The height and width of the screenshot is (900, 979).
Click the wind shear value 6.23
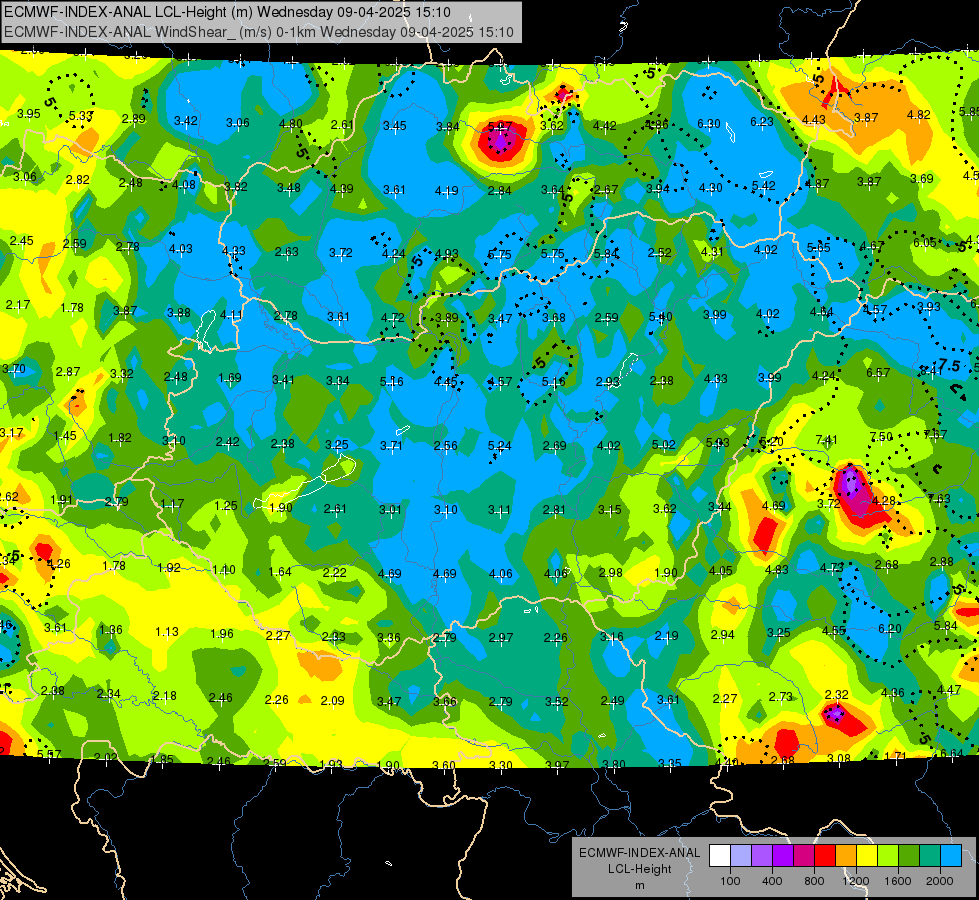(762, 122)
